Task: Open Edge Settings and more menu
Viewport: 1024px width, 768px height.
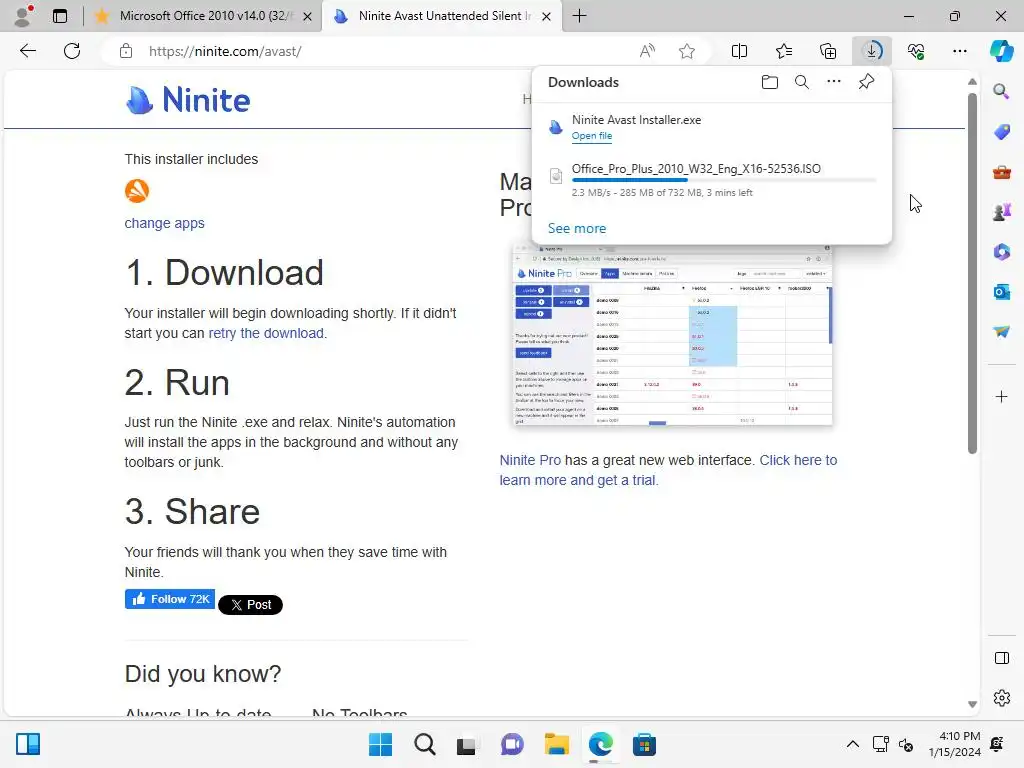Action: coord(959,51)
